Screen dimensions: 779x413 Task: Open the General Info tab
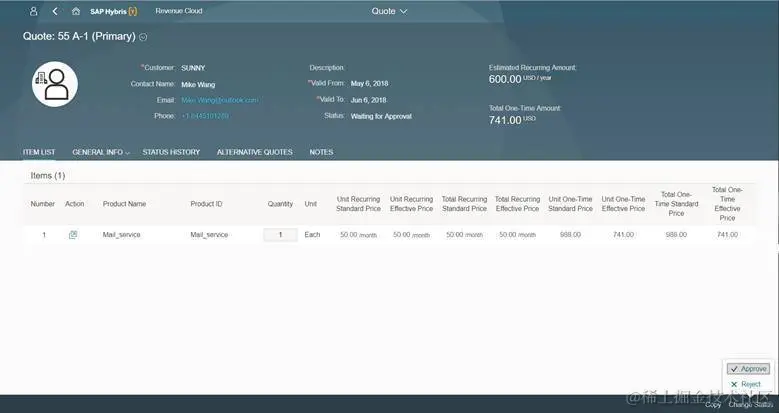(x=97, y=152)
